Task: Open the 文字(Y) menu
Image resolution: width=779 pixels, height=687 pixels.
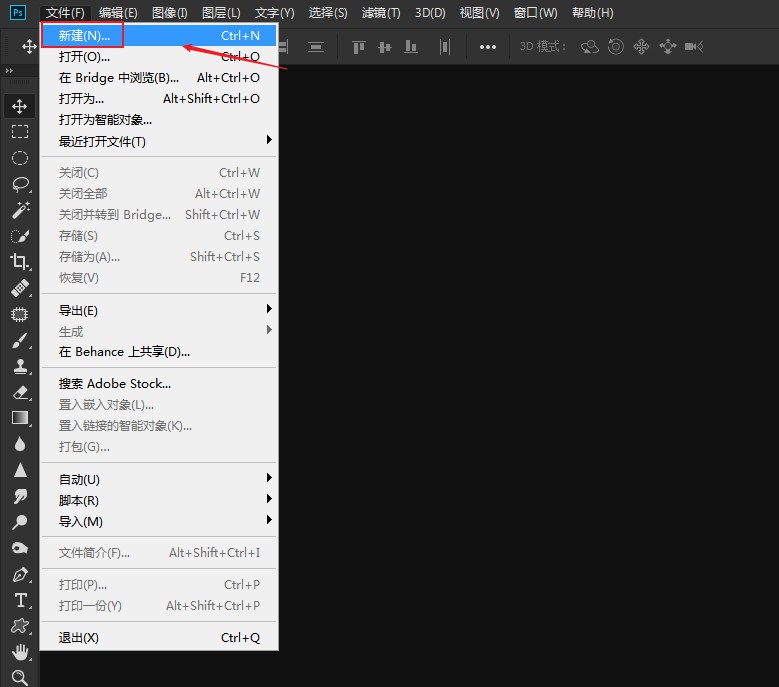Action: click(274, 12)
